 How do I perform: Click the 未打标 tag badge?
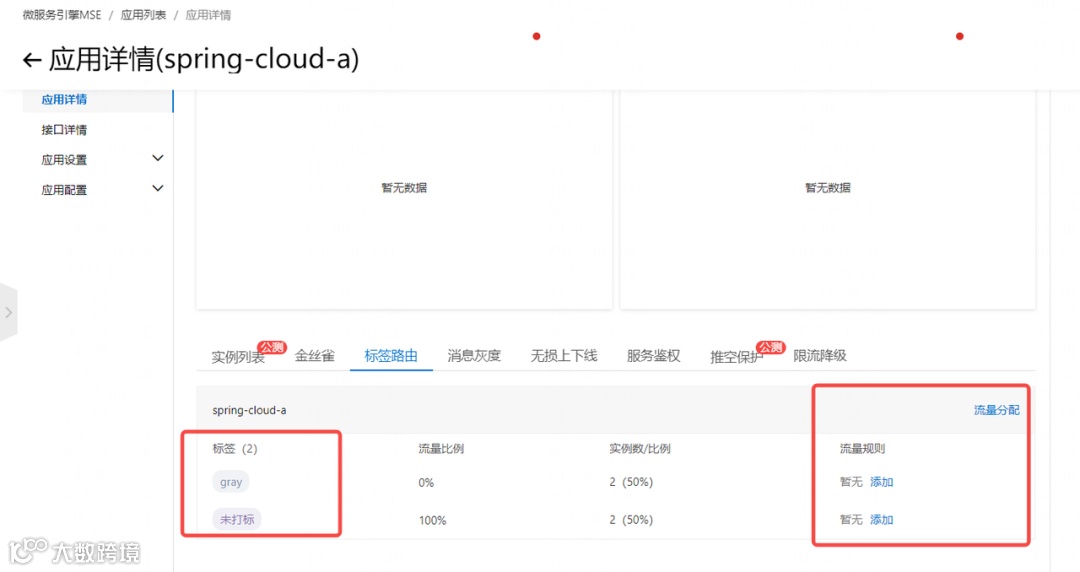click(x=237, y=519)
